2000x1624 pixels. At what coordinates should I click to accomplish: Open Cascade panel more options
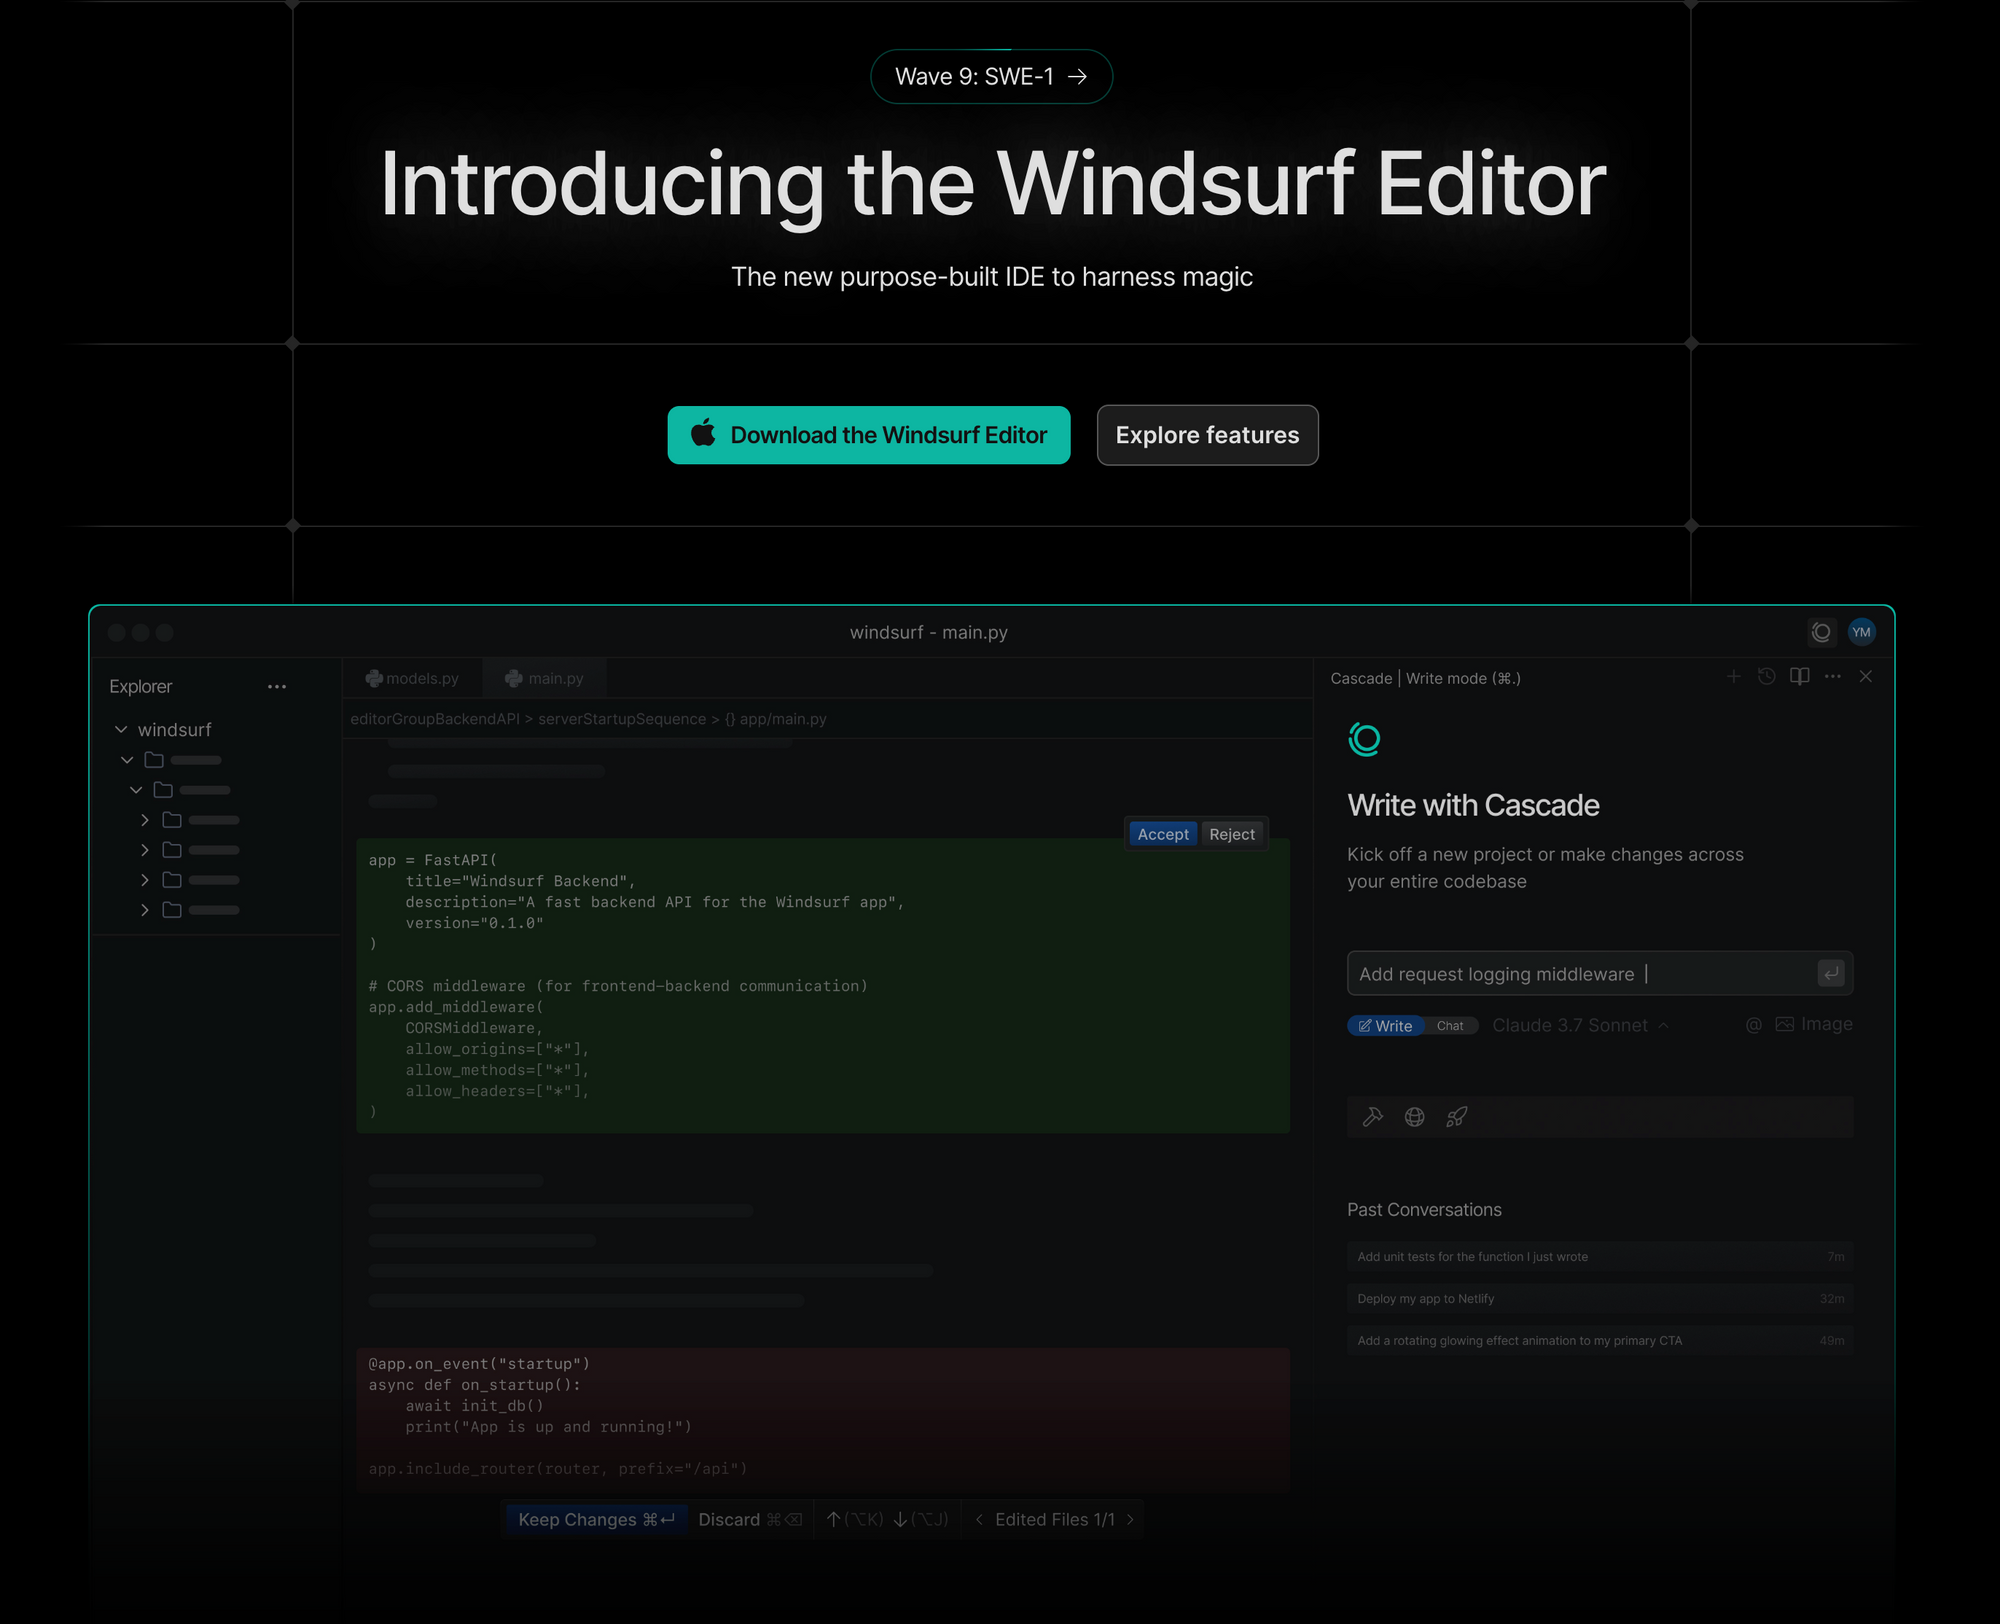pyautogui.click(x=1833, y=677)
